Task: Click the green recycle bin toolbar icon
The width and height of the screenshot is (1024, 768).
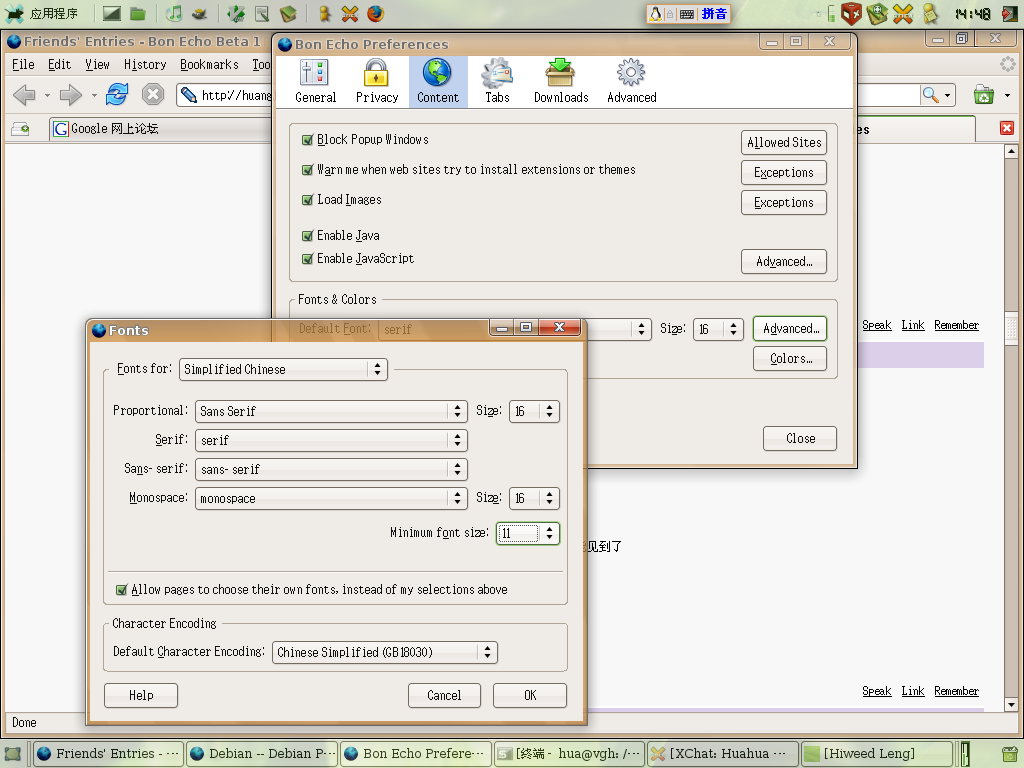Action: 984,95
